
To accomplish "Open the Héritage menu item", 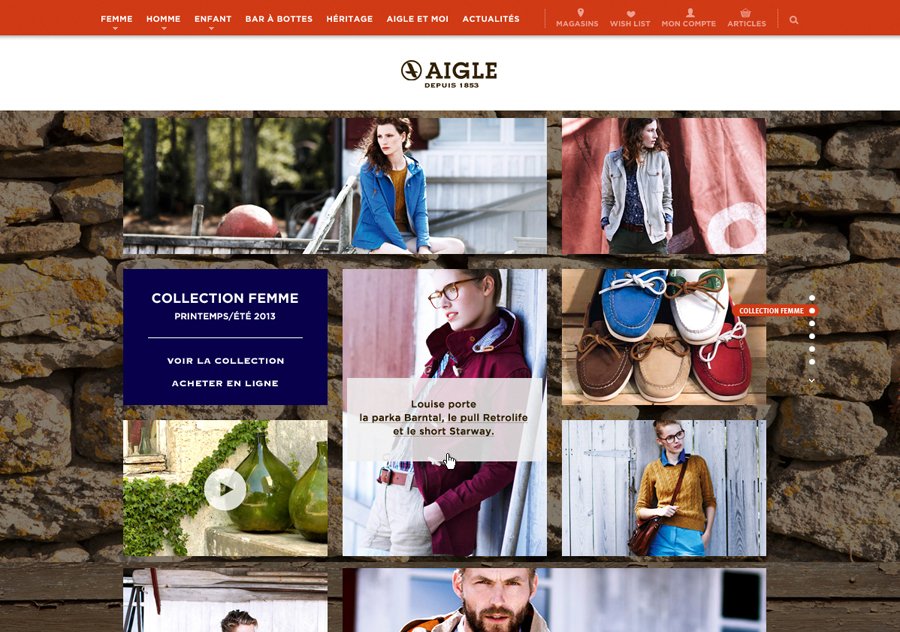I will 350,19.
